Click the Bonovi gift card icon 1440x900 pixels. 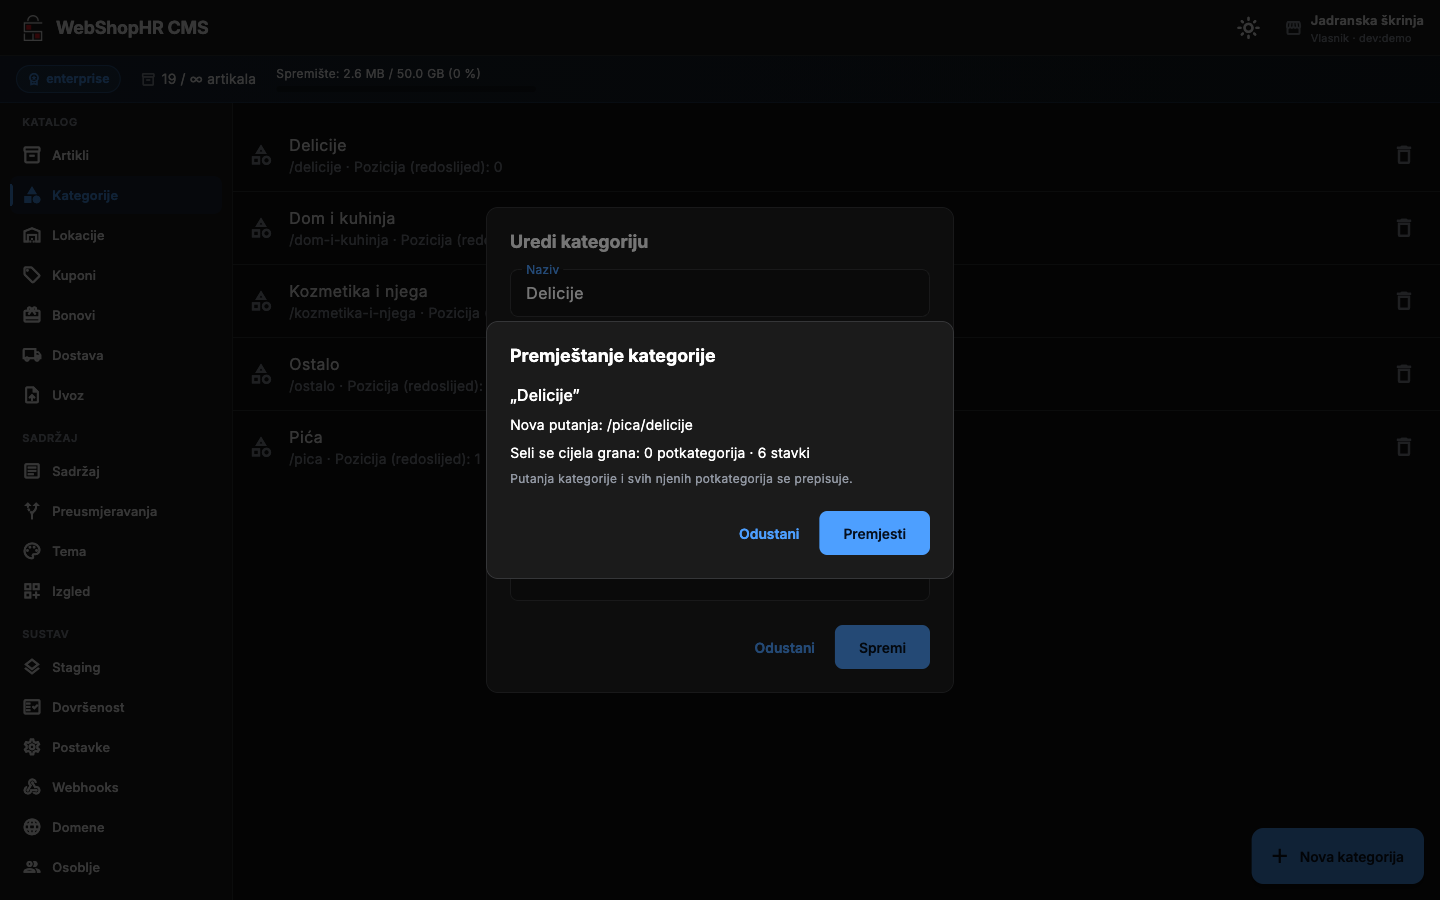(32, 315)
